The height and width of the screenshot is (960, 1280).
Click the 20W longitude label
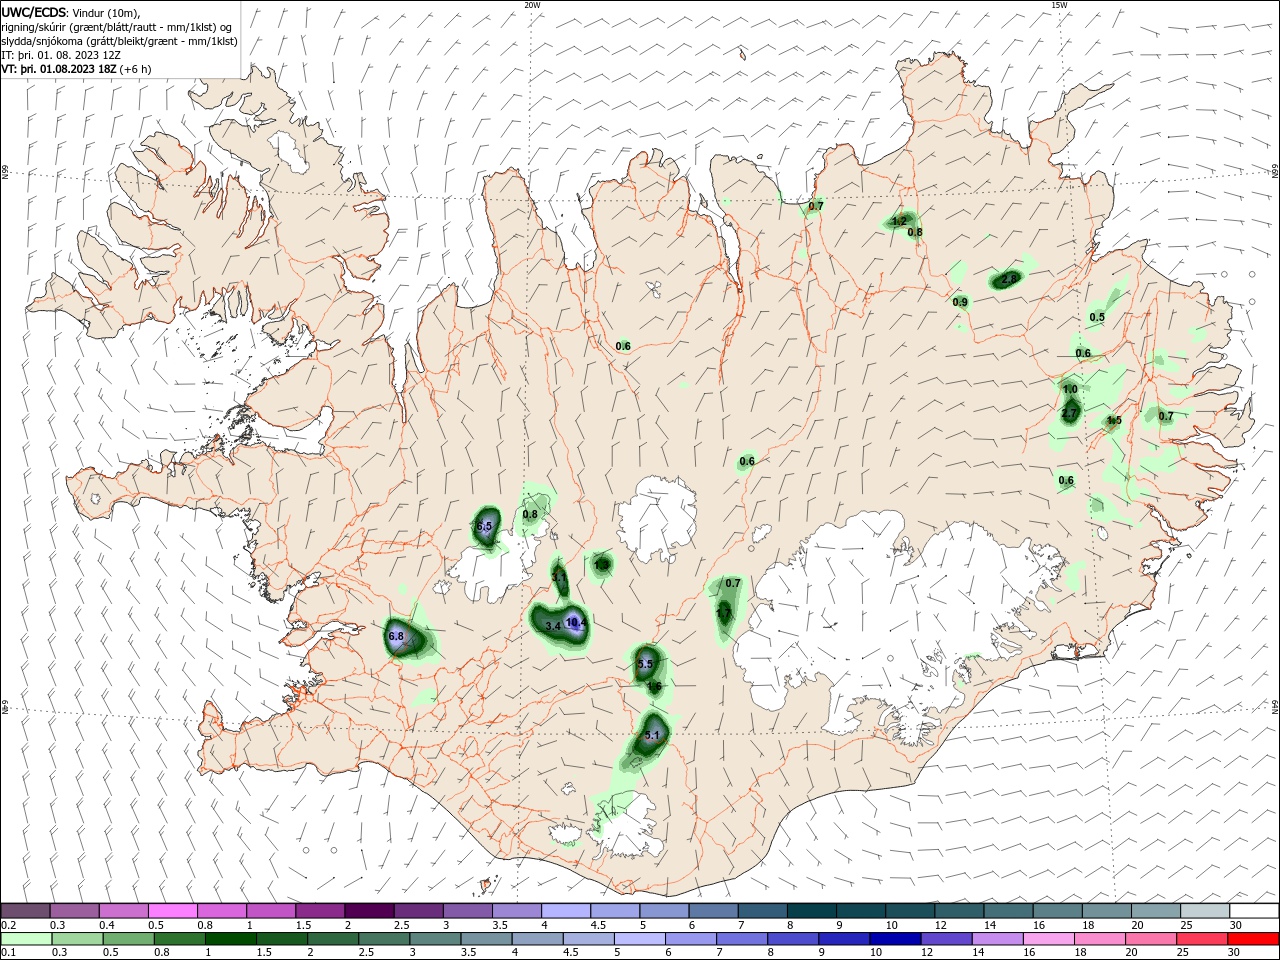pyautogui.click(x=532, y=5)
